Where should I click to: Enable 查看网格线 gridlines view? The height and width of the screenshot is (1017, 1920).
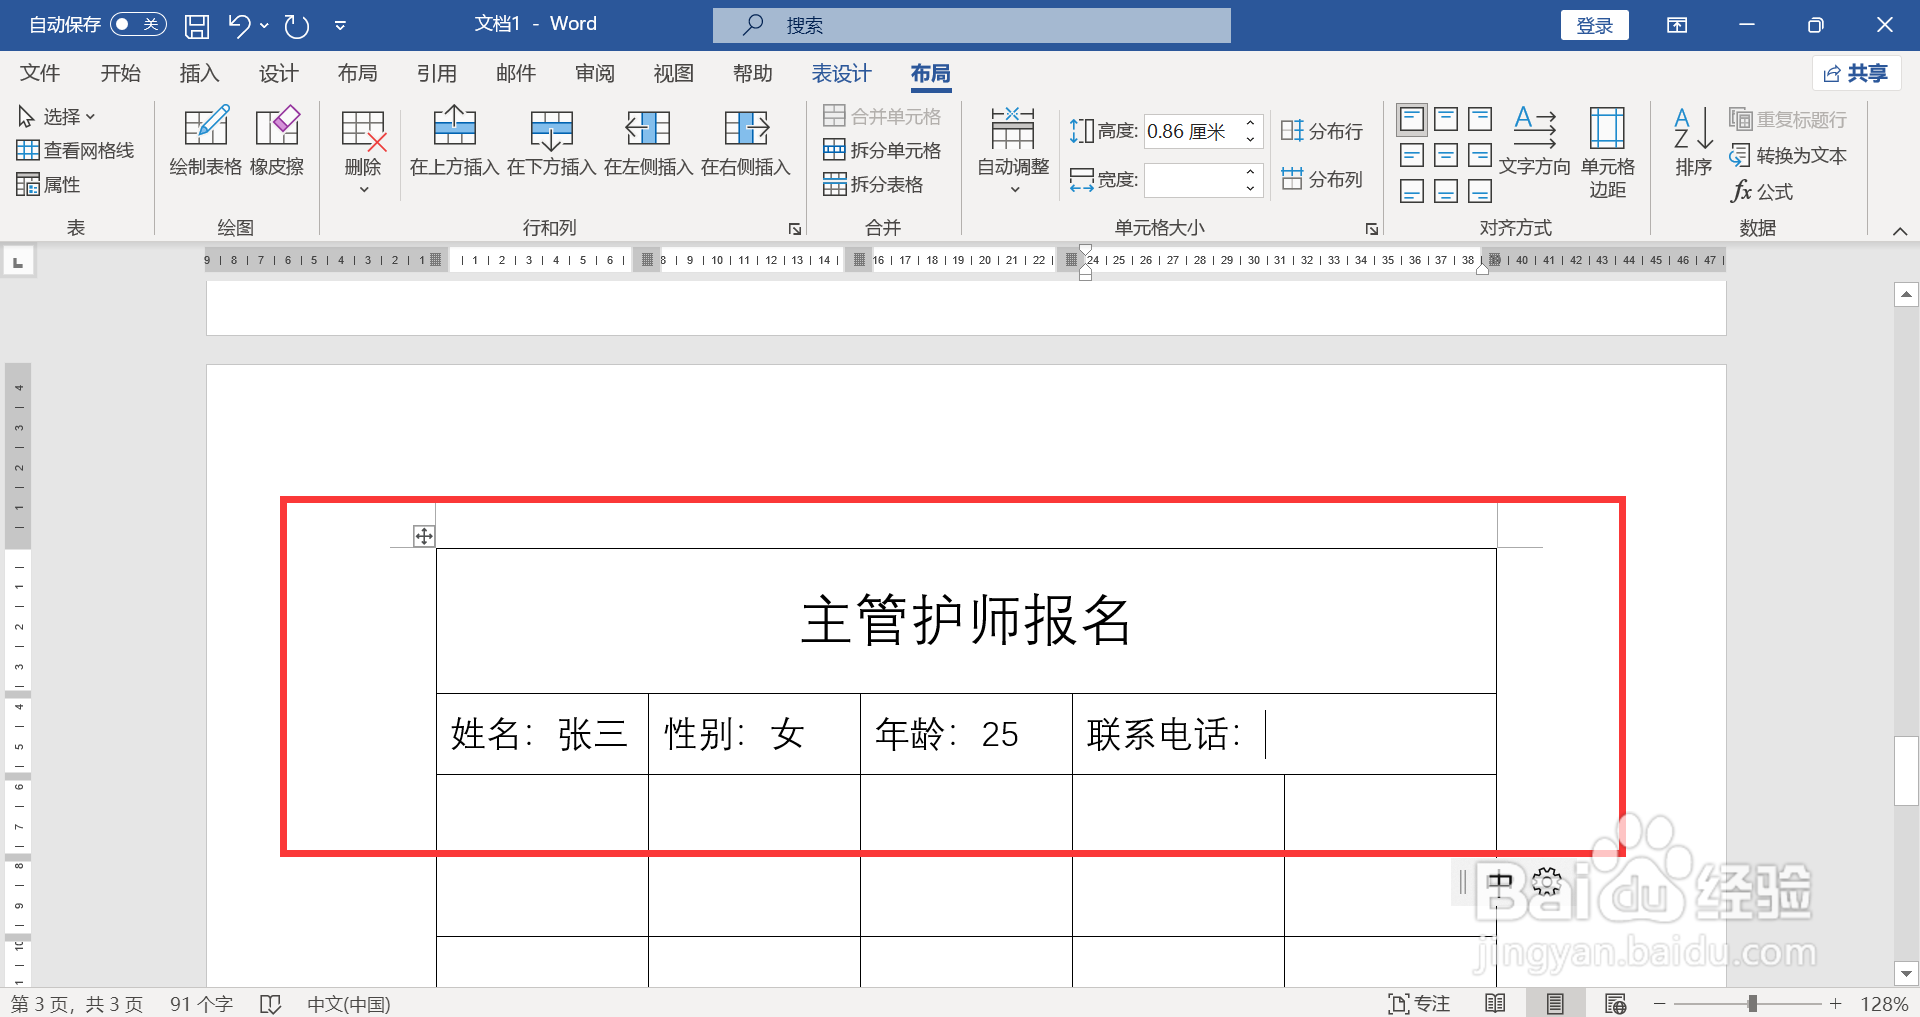click(76, 150)
